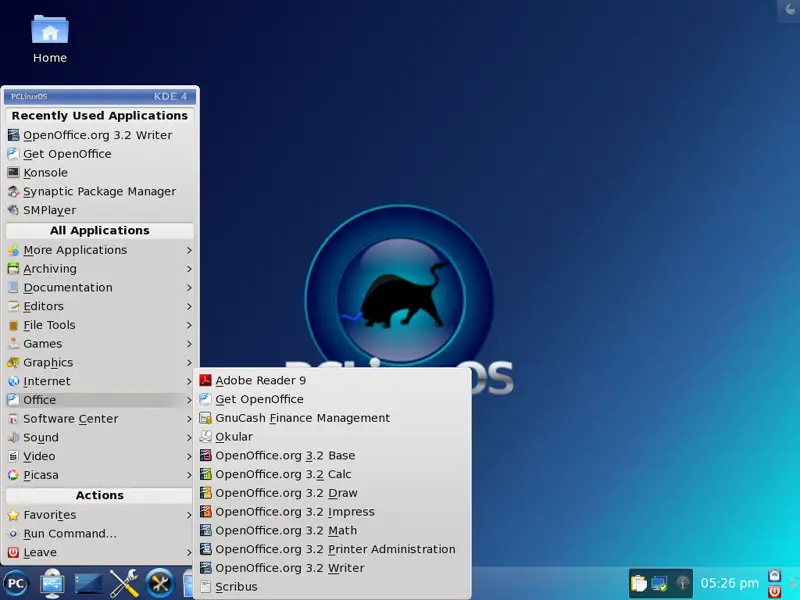Screen dimensions: 800x600
Task: Expand the Sound submenu arrow
Action: pos(189,438)
